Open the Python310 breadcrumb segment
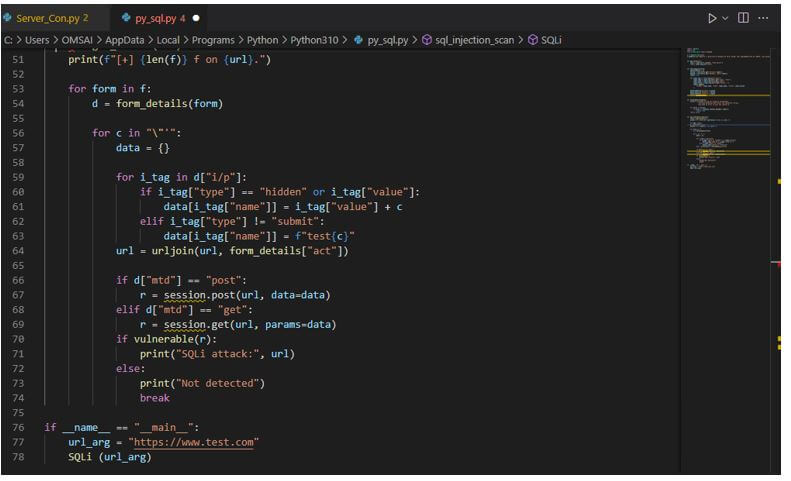 [314, 40]
